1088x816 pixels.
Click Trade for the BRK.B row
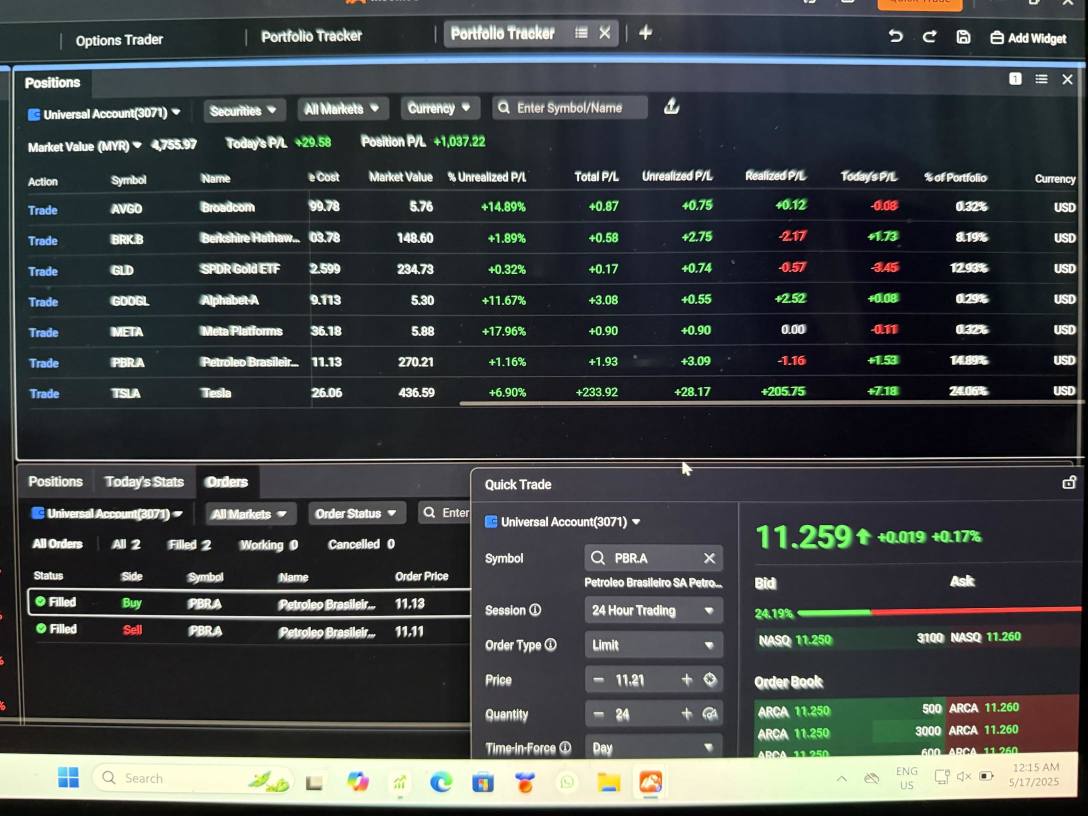[43, 240]
